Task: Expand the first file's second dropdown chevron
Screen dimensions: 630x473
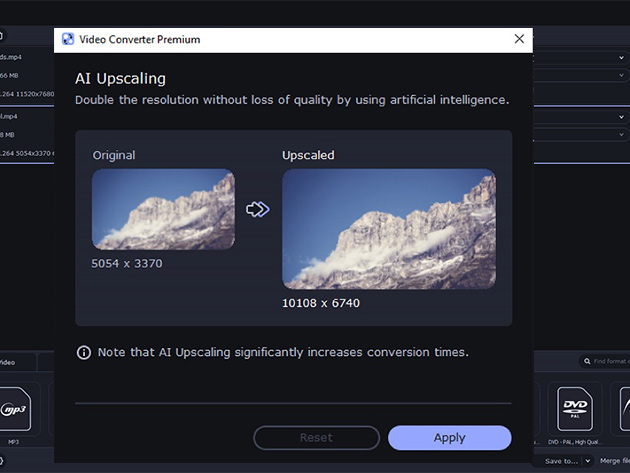Action: click(x=621, y=75)
